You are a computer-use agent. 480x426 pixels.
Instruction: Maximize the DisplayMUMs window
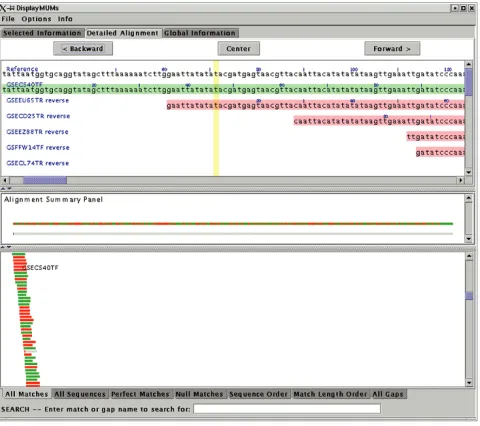(463, 8)
